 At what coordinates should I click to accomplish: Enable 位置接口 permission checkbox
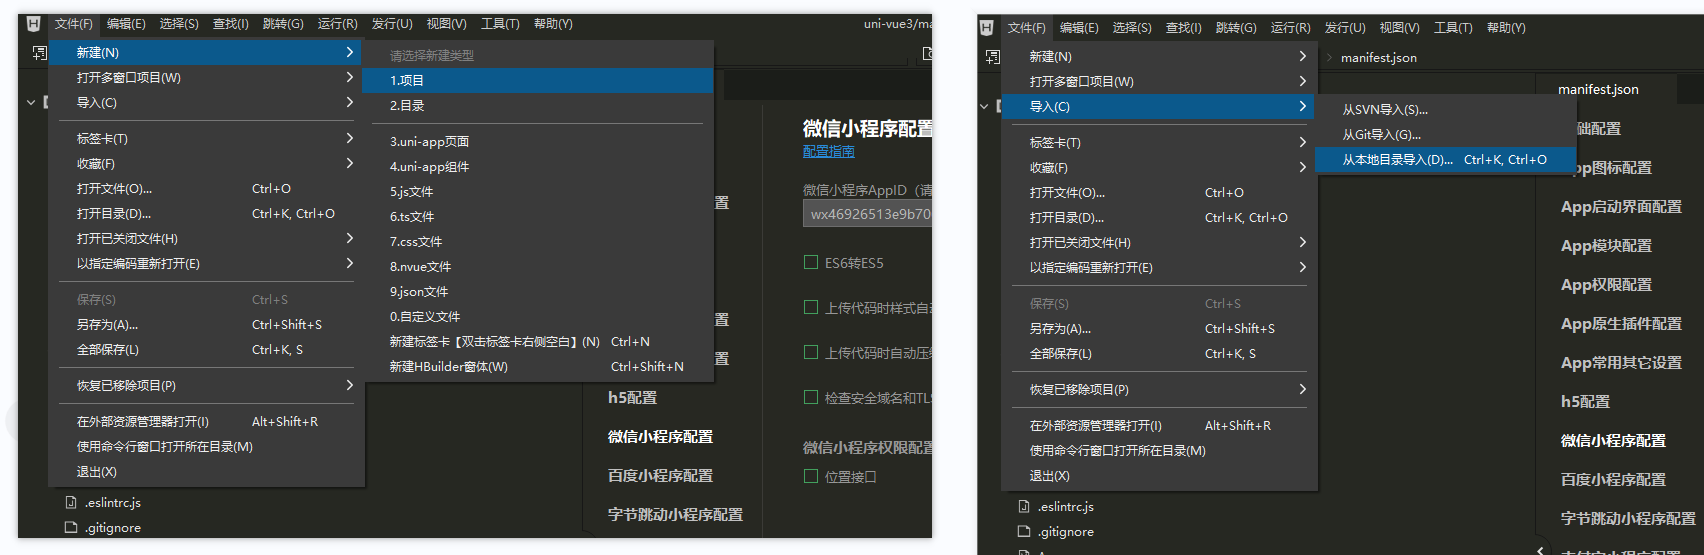pyautogui.click(x=811, y=476)
